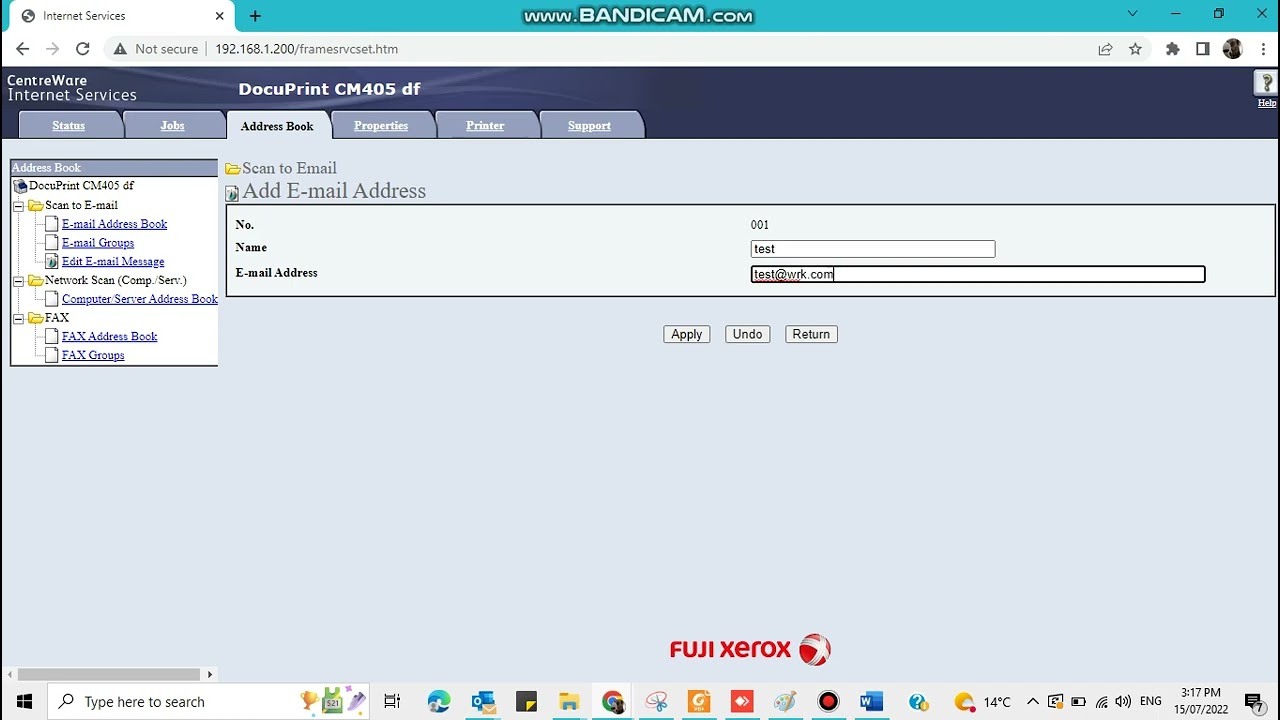The image size is (1280, 720).
Task: Go back with the browser back arrow
Action: point(23,49)
